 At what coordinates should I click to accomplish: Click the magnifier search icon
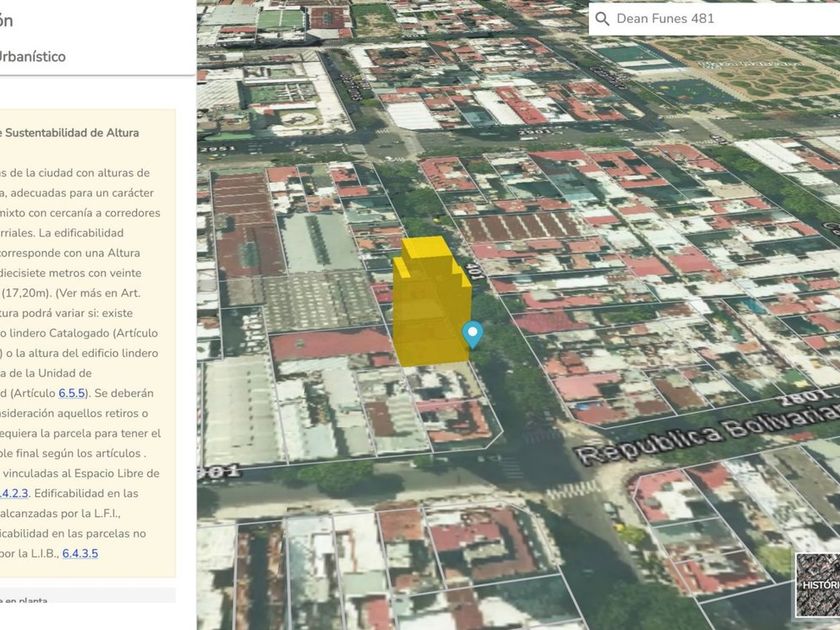coord(602,18)
